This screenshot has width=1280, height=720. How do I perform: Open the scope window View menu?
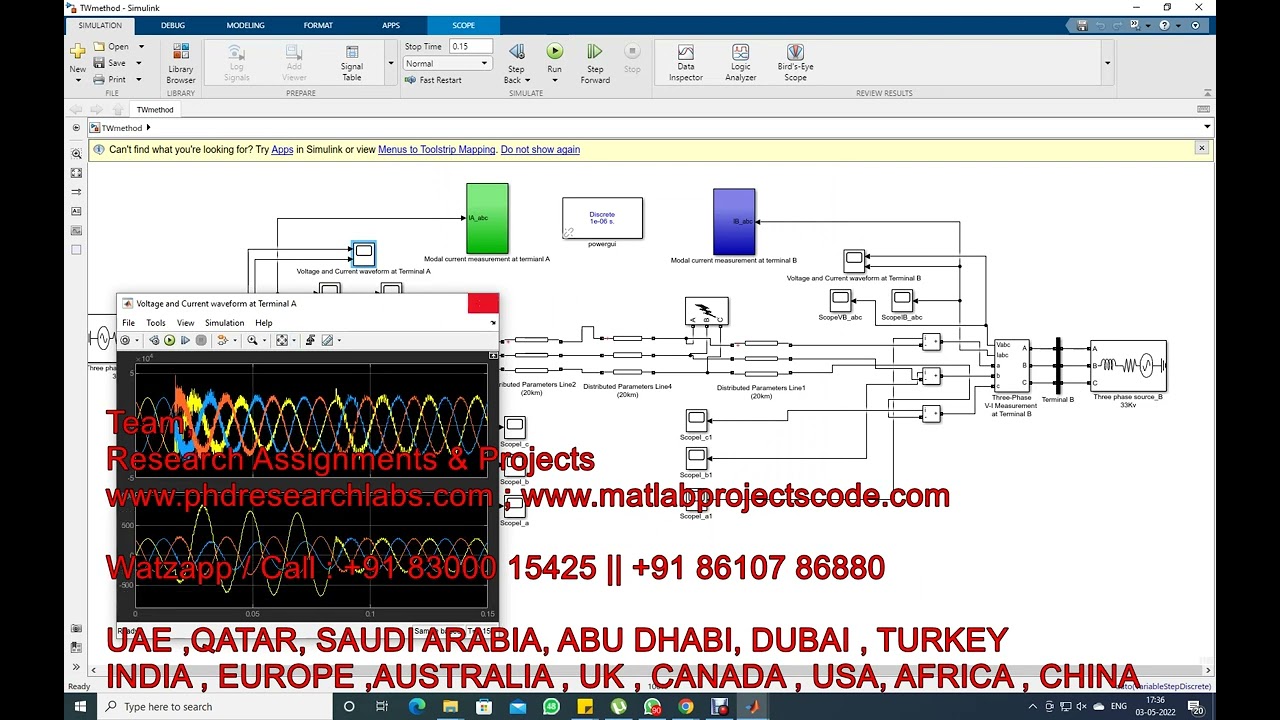[186, 323]
